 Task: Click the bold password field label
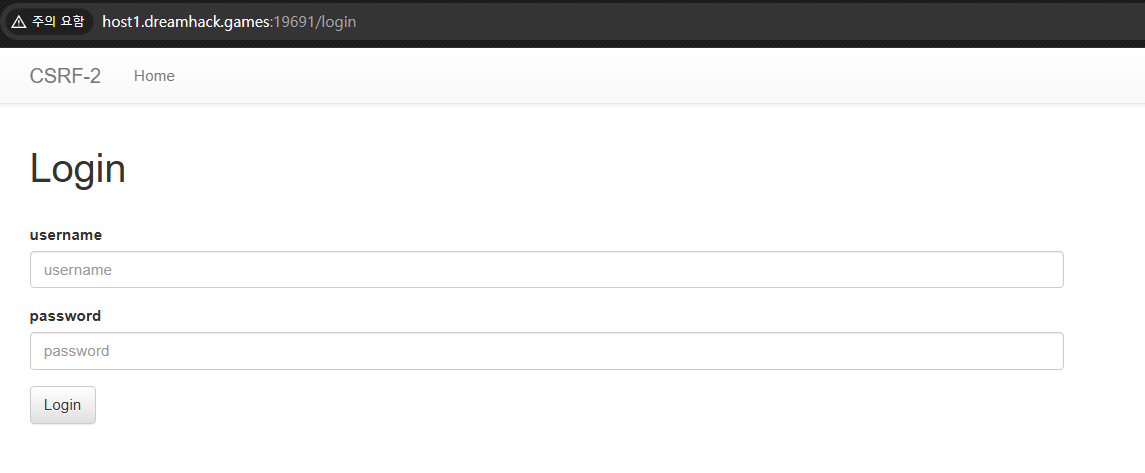pyautogui.click(x=65, y=316)
